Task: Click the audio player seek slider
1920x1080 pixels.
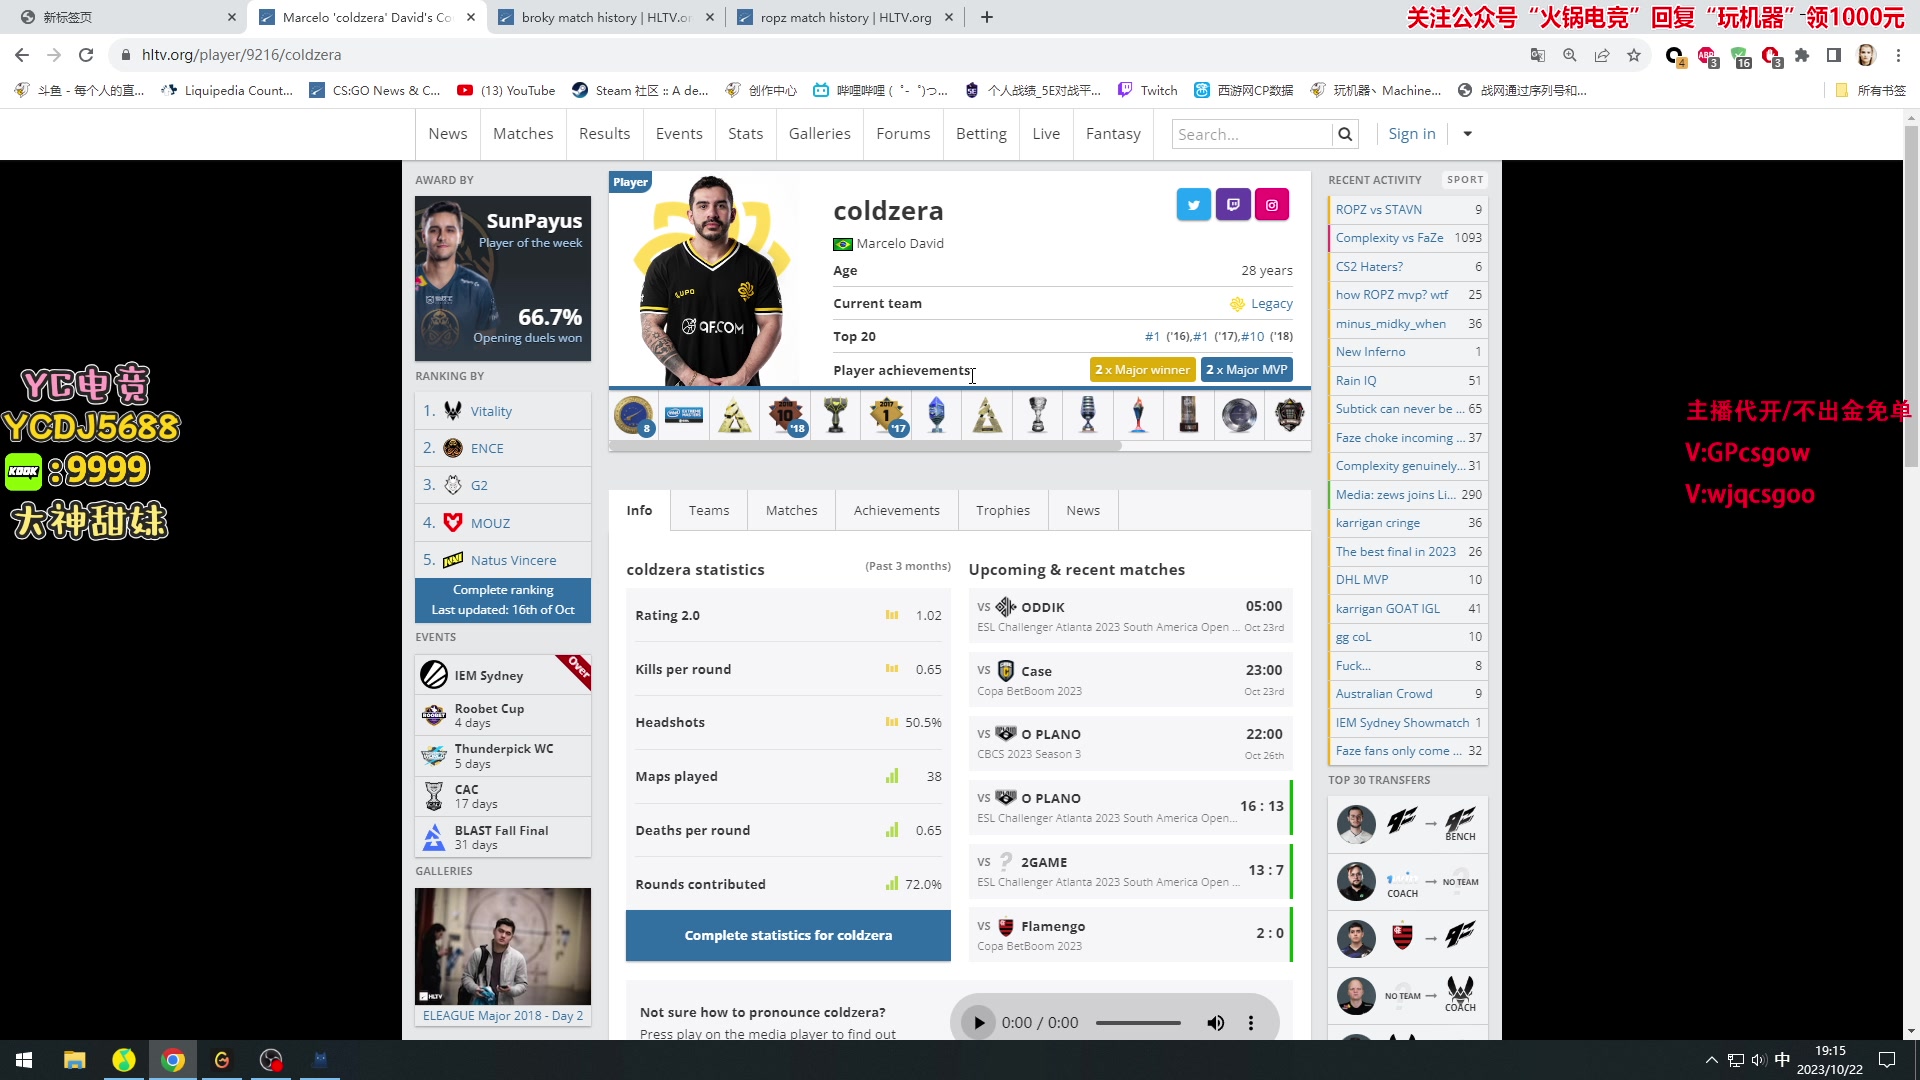Action: [1138, 1023]
